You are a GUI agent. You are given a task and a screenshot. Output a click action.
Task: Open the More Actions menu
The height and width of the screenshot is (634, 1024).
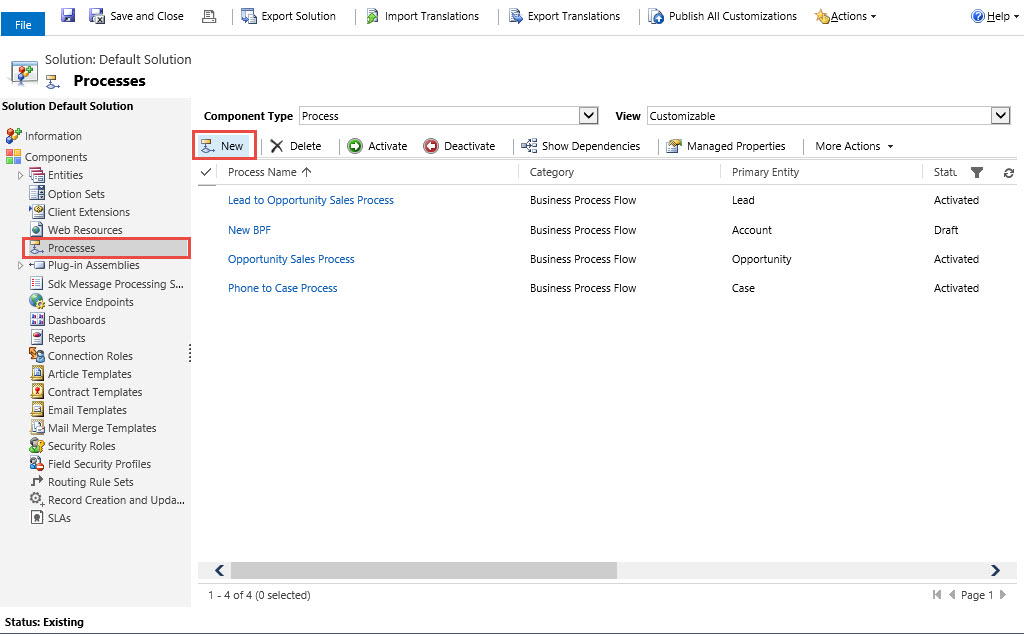point(854,146)
